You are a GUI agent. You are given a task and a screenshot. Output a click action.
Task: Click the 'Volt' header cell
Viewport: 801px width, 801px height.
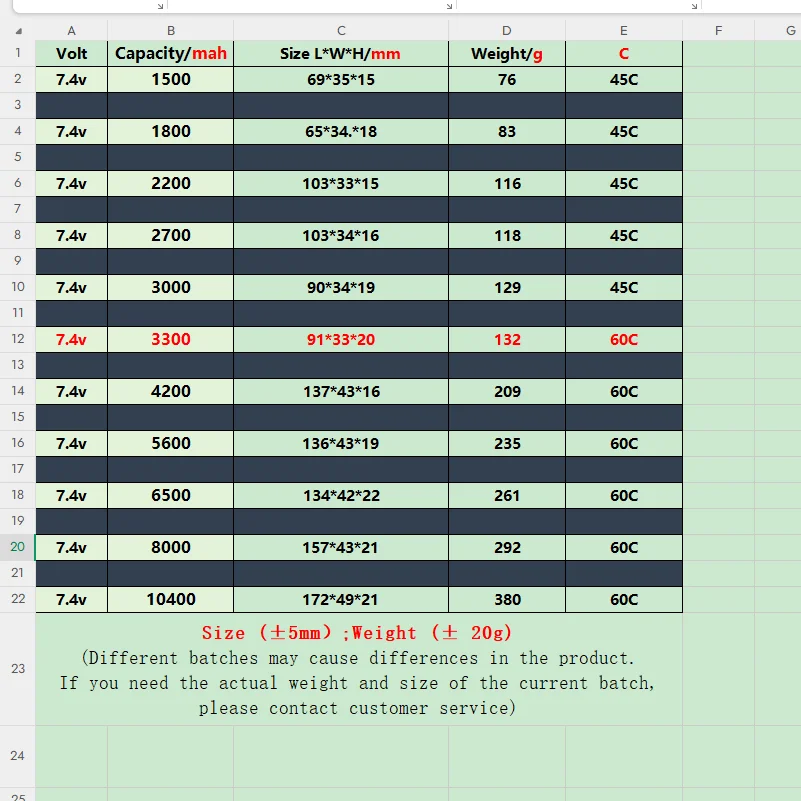click(72, 54)
